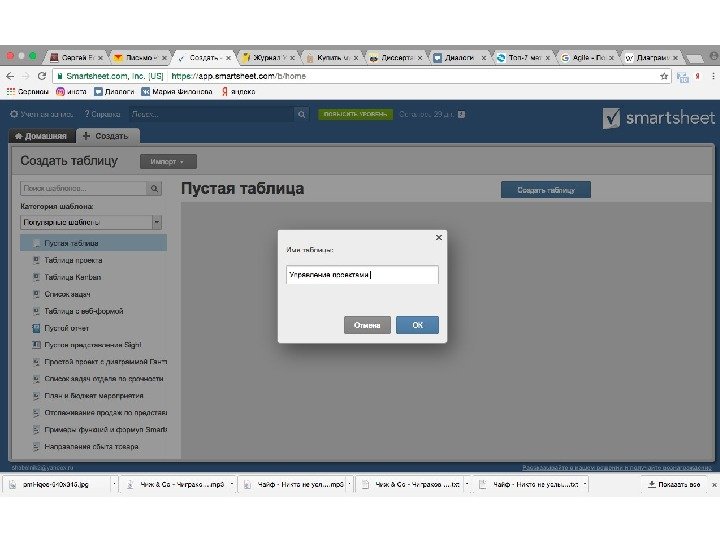Focus the table name field containing Управление проектами
This screenshot has width=720, height=540.
[x=362, y=275]
